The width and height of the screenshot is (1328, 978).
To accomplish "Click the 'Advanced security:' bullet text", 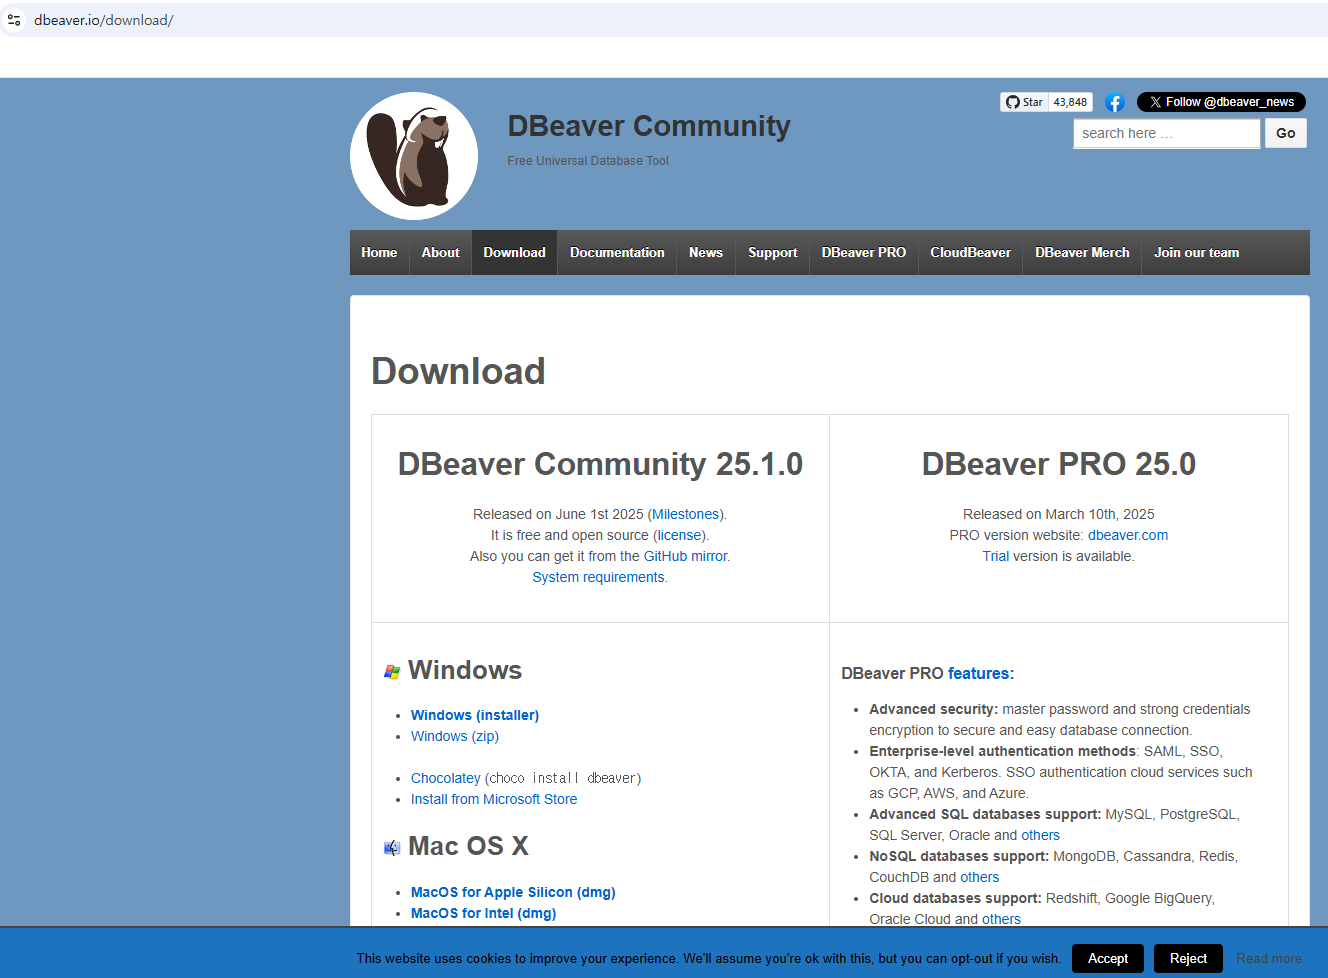I will (934, 709).
